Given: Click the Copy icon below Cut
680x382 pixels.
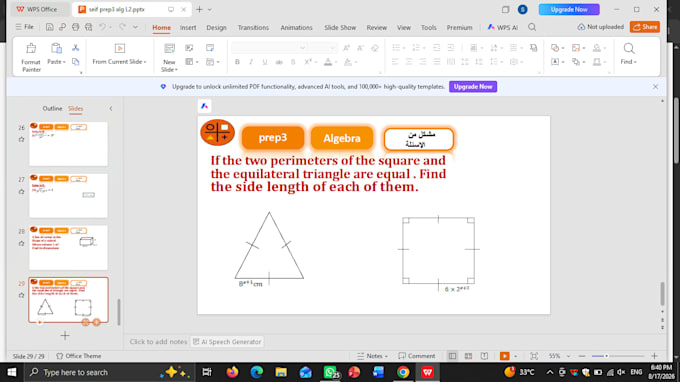Looking at the screenshot, I should click(x=75, y=62).
